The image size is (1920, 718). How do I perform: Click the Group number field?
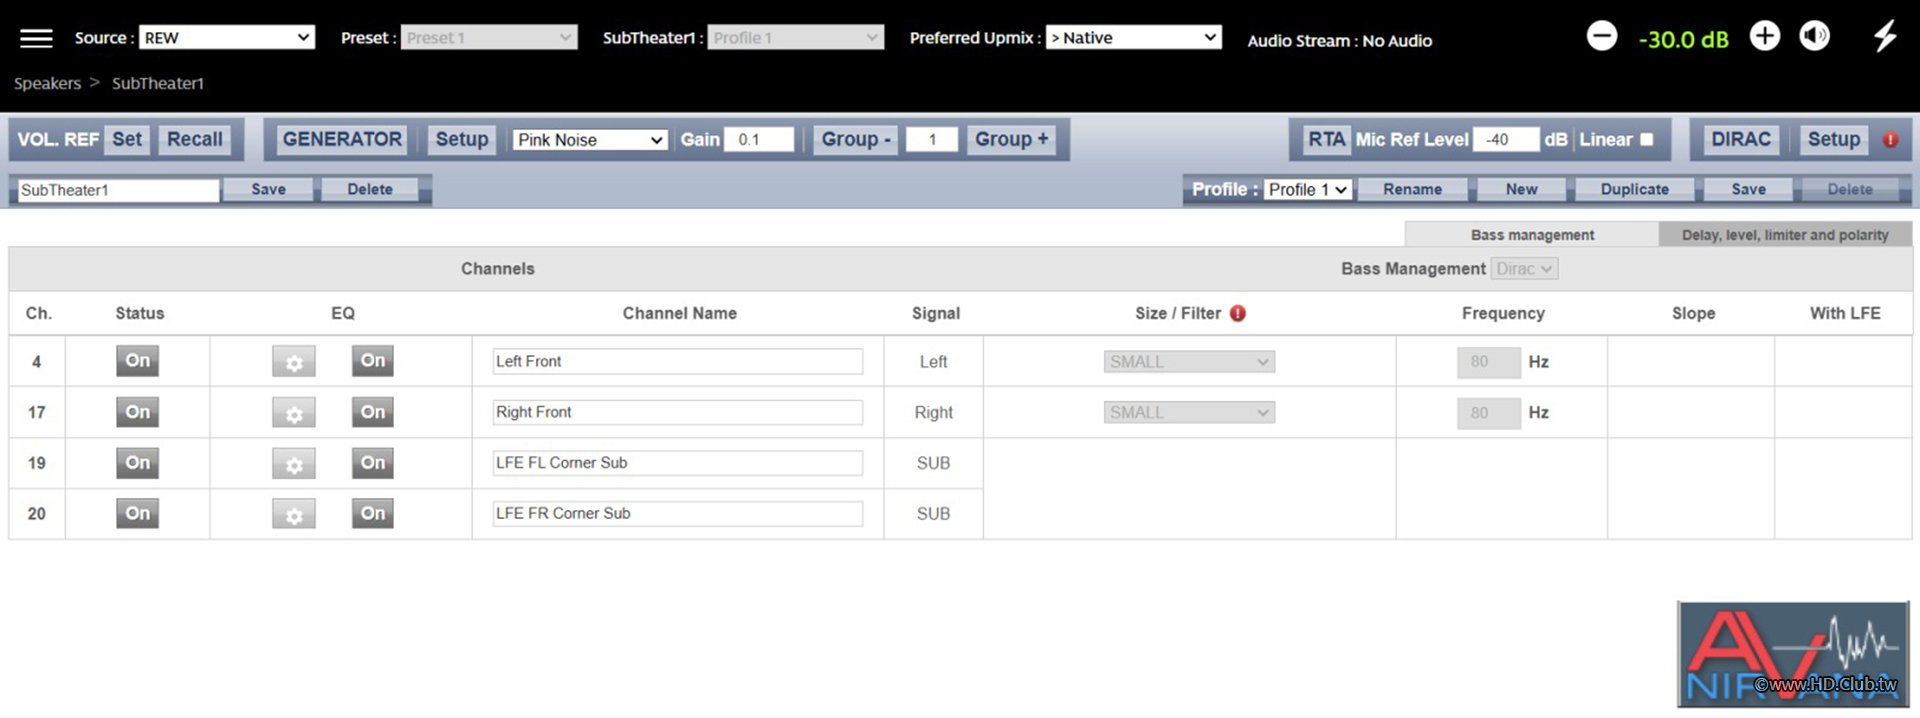(x=933, y=140)
